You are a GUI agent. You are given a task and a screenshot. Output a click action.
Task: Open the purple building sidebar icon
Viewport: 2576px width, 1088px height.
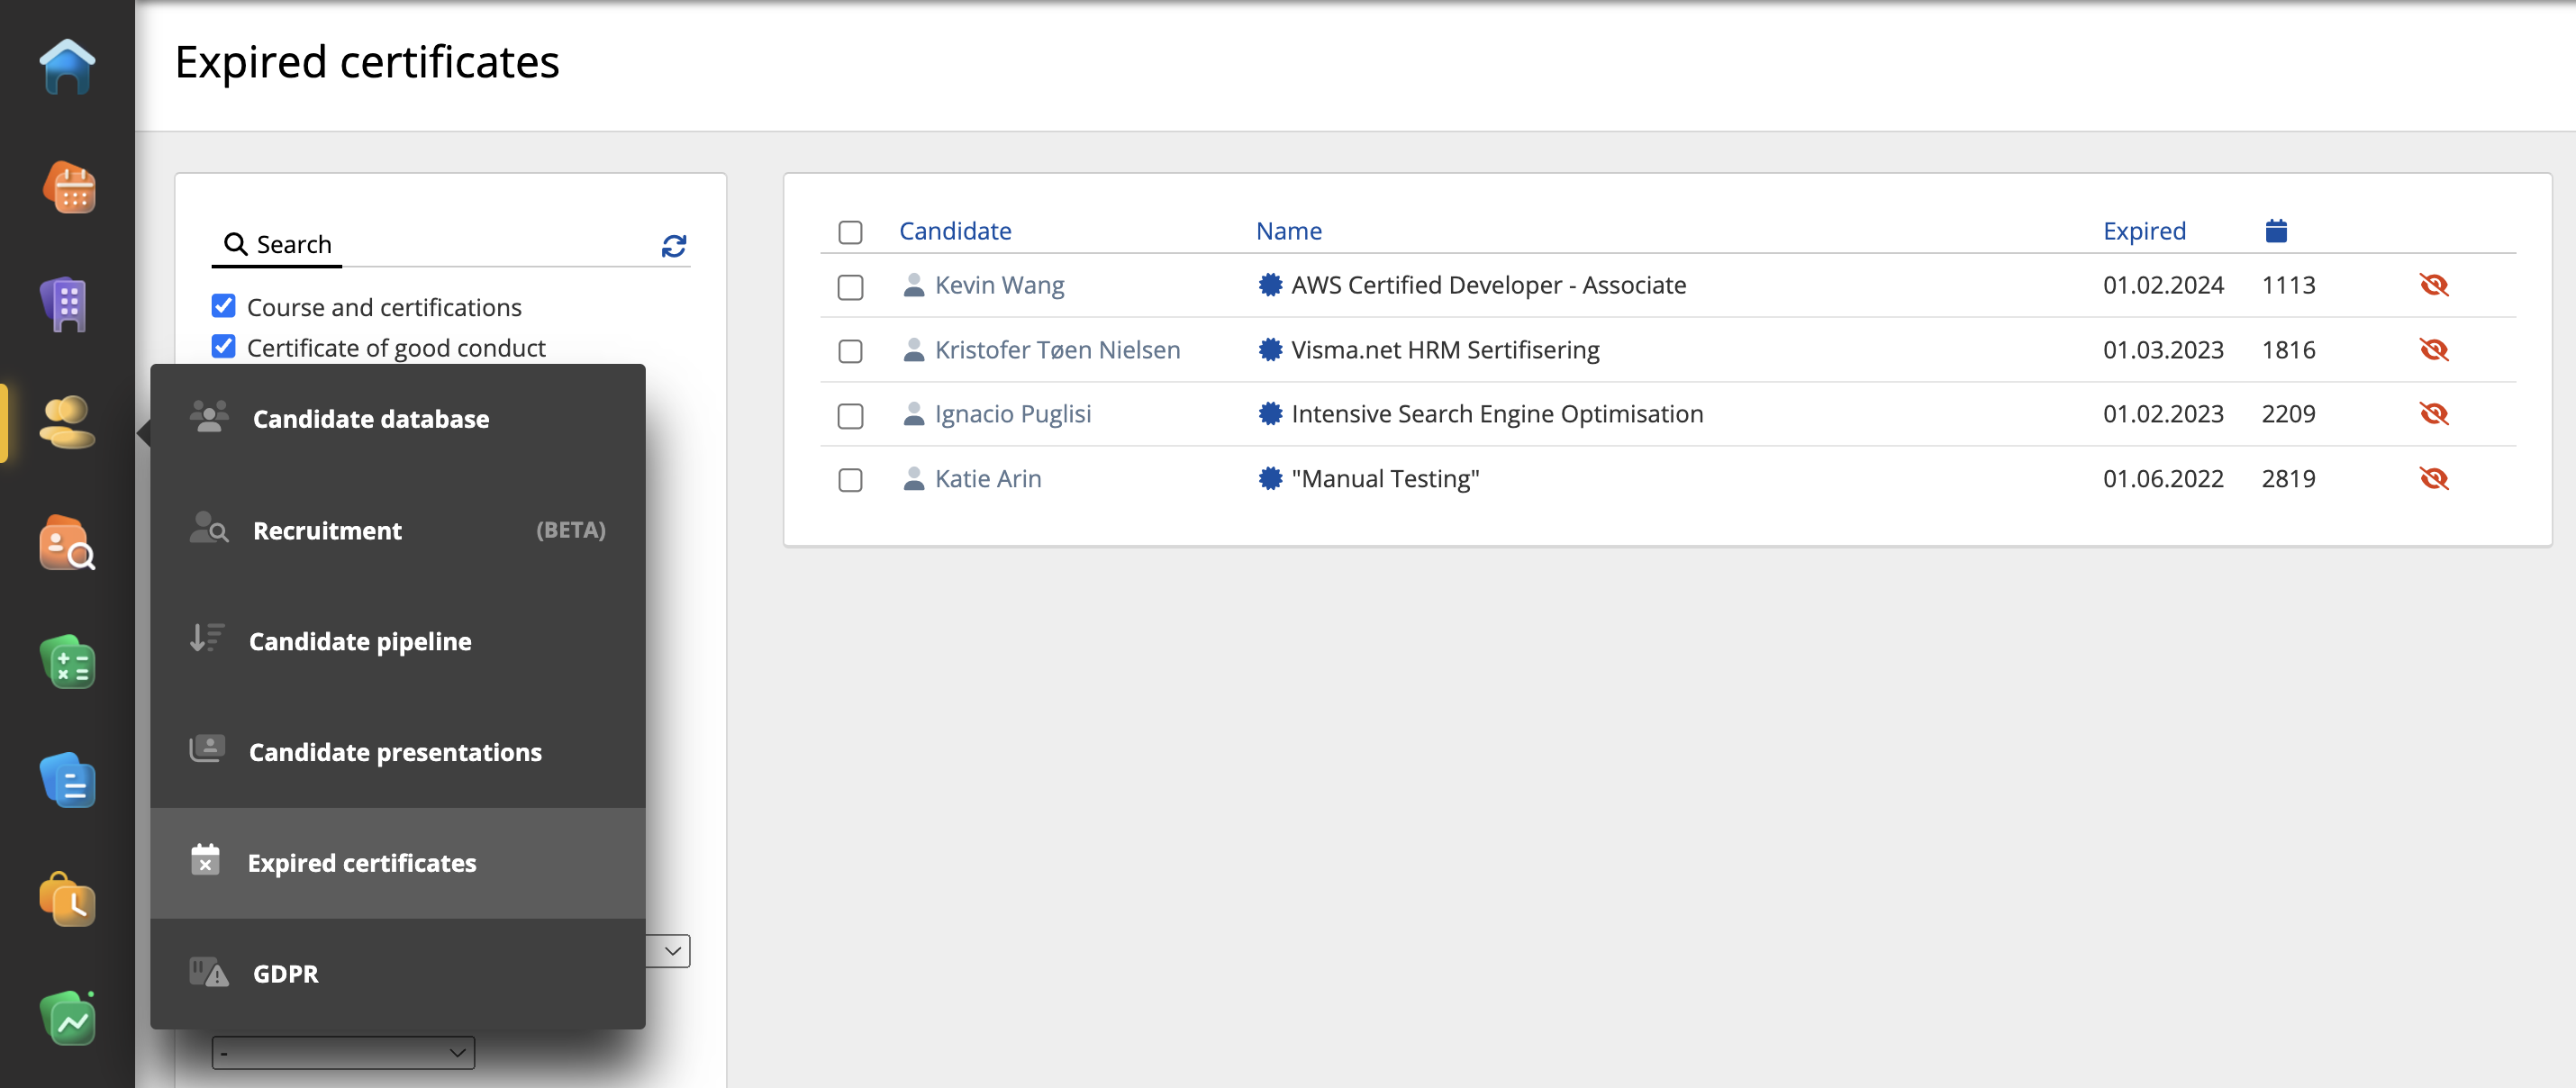coord(66,304)
